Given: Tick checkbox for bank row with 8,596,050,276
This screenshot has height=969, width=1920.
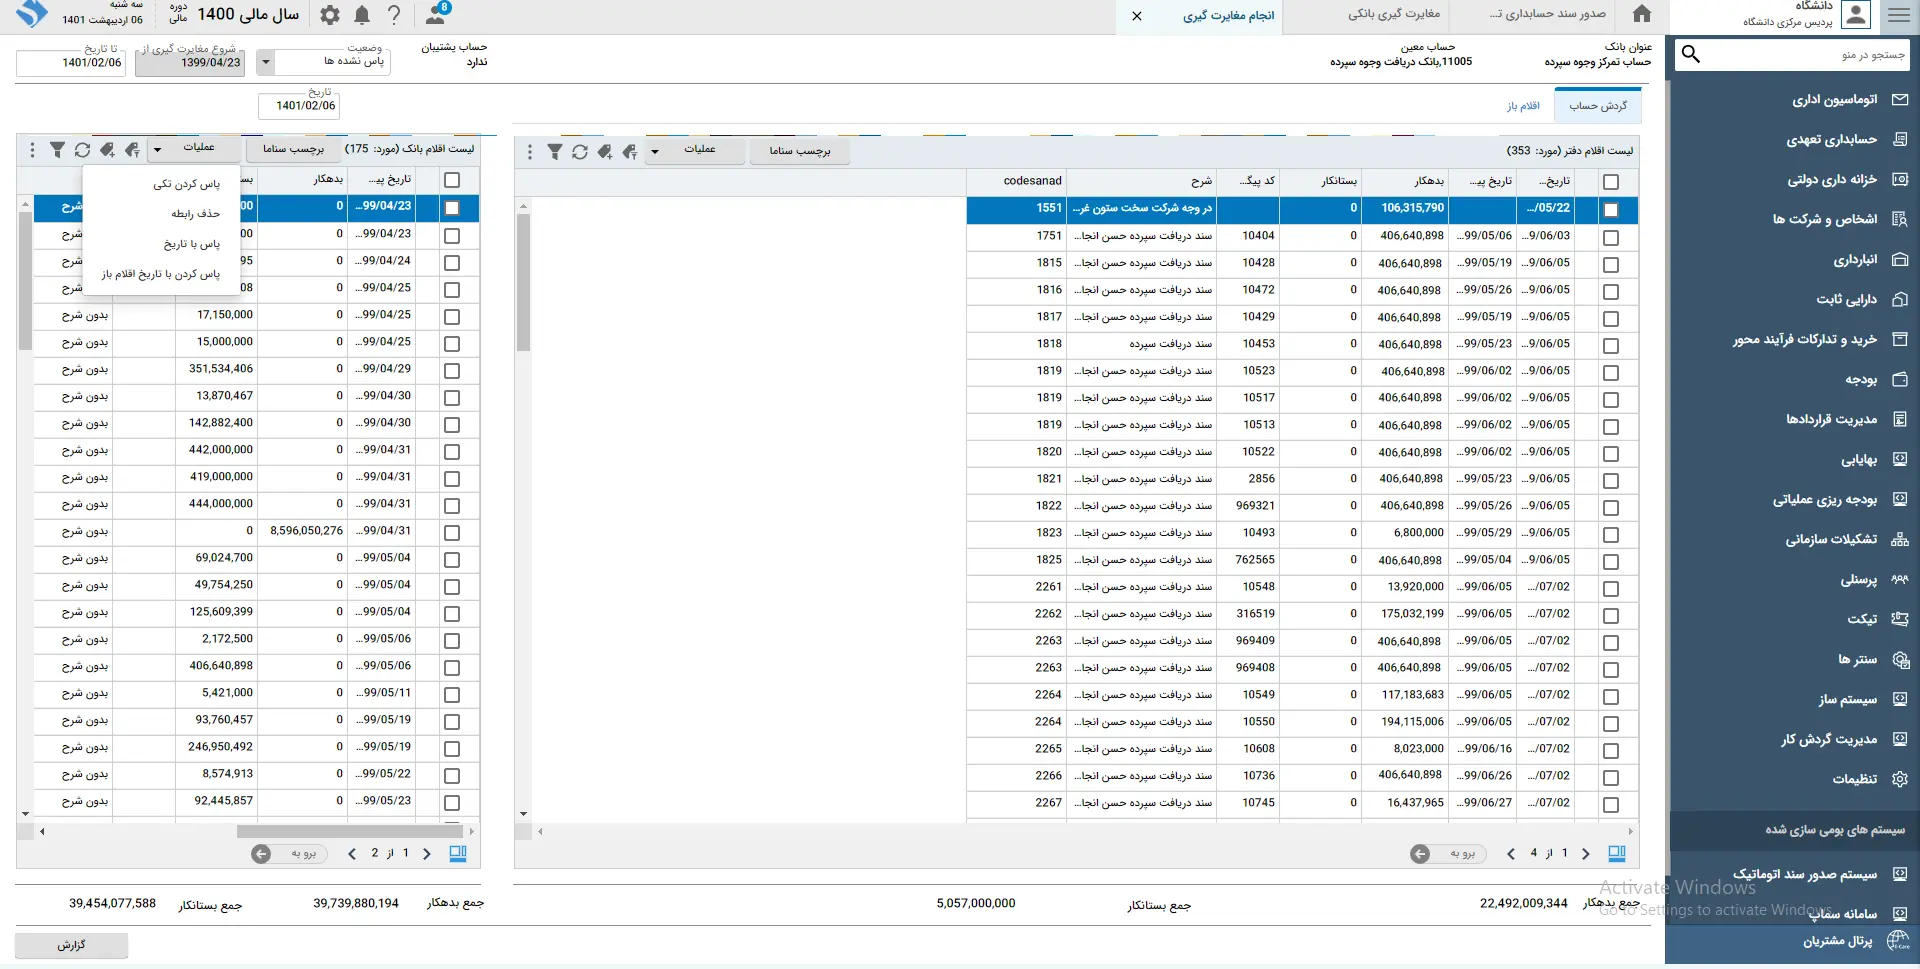Looking at the screenshot, I should pyautogui.click(x=452, y=533).
